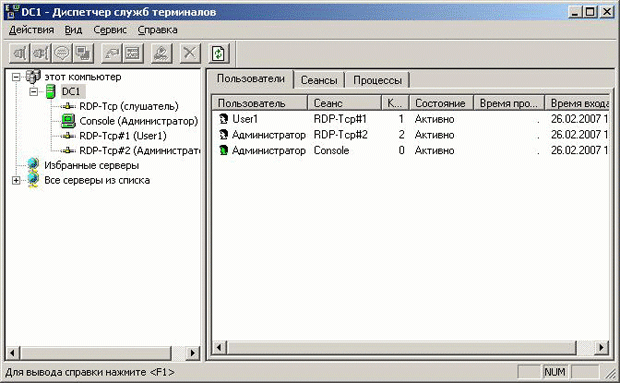Click 'Активно' in the User1 row
620x383 pixels.
[x=434, y=119]
